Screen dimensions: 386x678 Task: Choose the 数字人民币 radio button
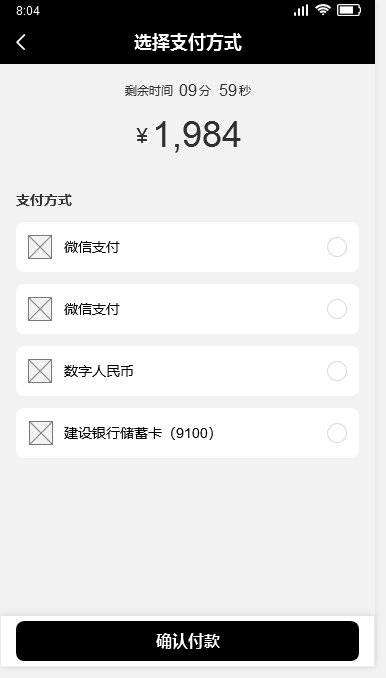[x=337, y=371]
